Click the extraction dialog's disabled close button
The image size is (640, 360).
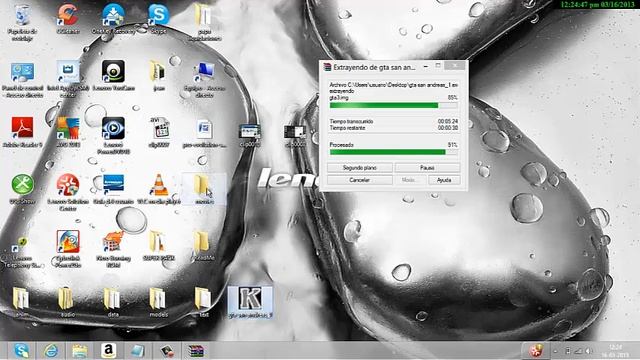coord(454,66)
